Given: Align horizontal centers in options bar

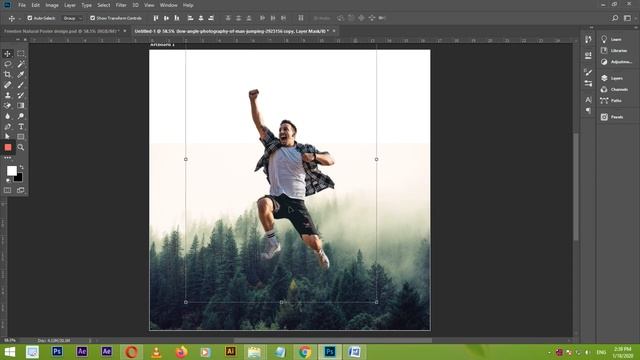Looking at the screenshot, I should click(201, 18).
